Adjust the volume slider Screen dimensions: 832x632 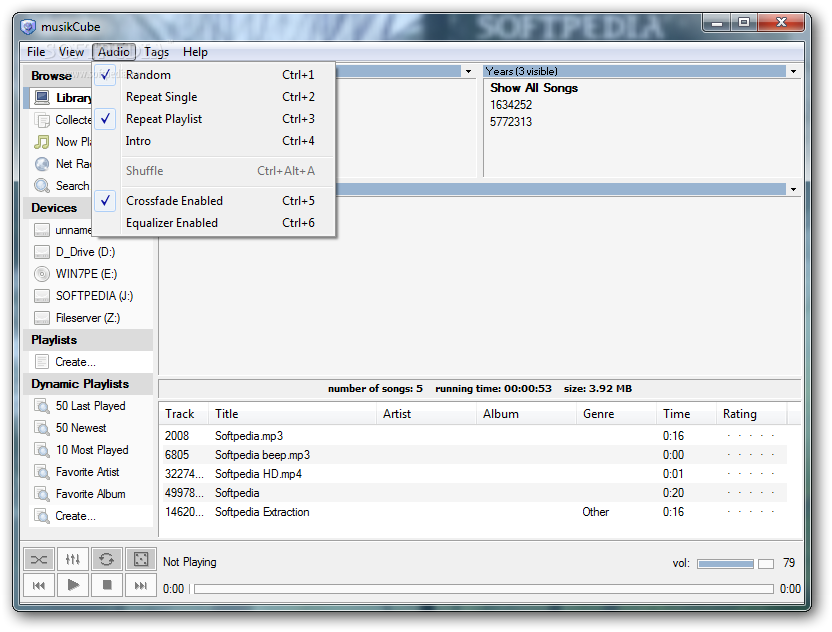735,564
